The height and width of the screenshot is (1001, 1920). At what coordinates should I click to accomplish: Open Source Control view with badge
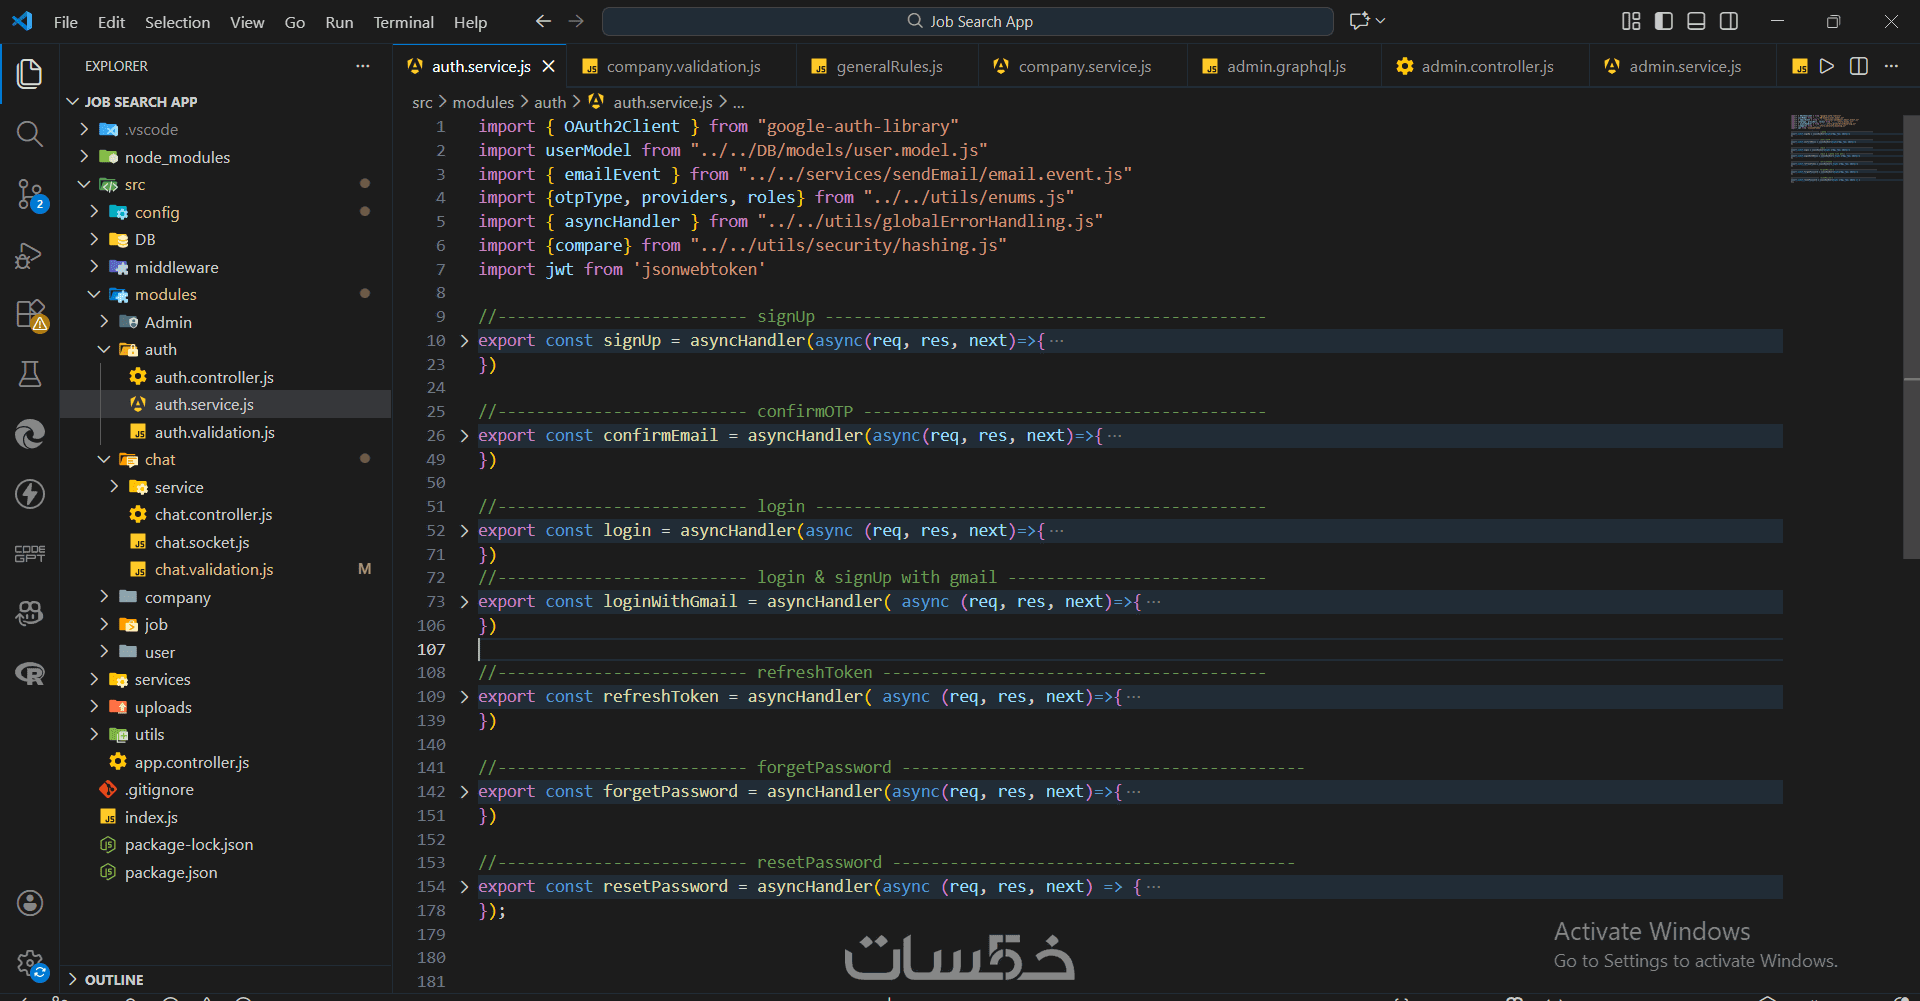coord(30,195)
